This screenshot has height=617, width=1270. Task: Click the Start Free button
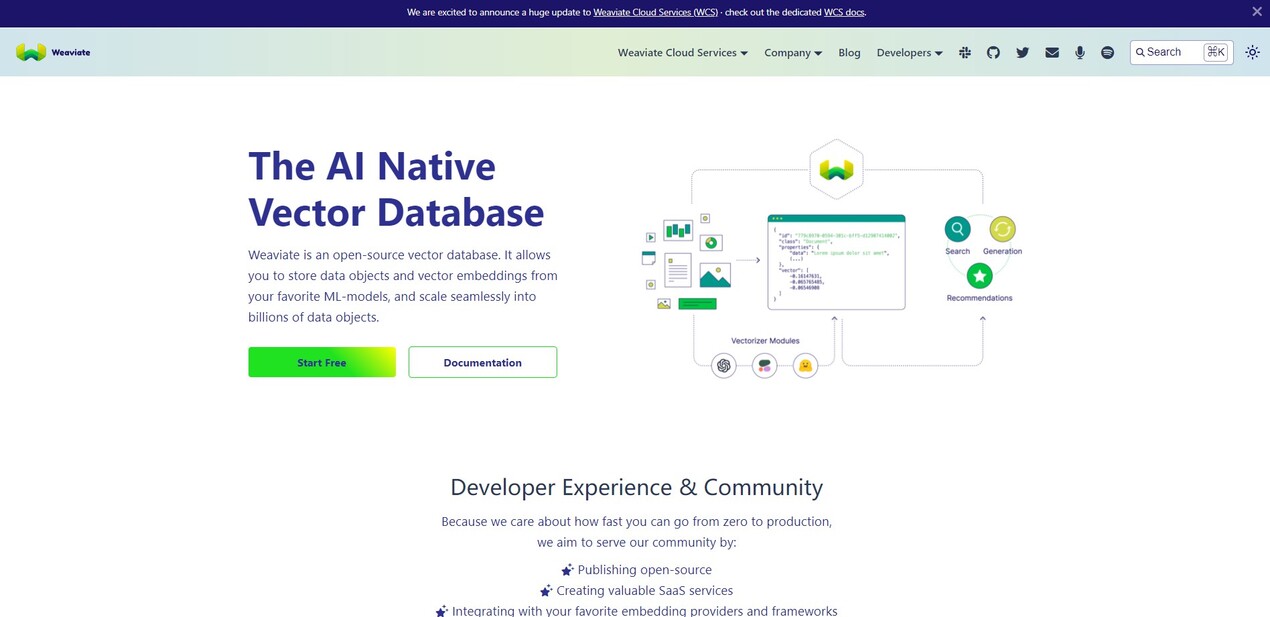coord(322,362)
